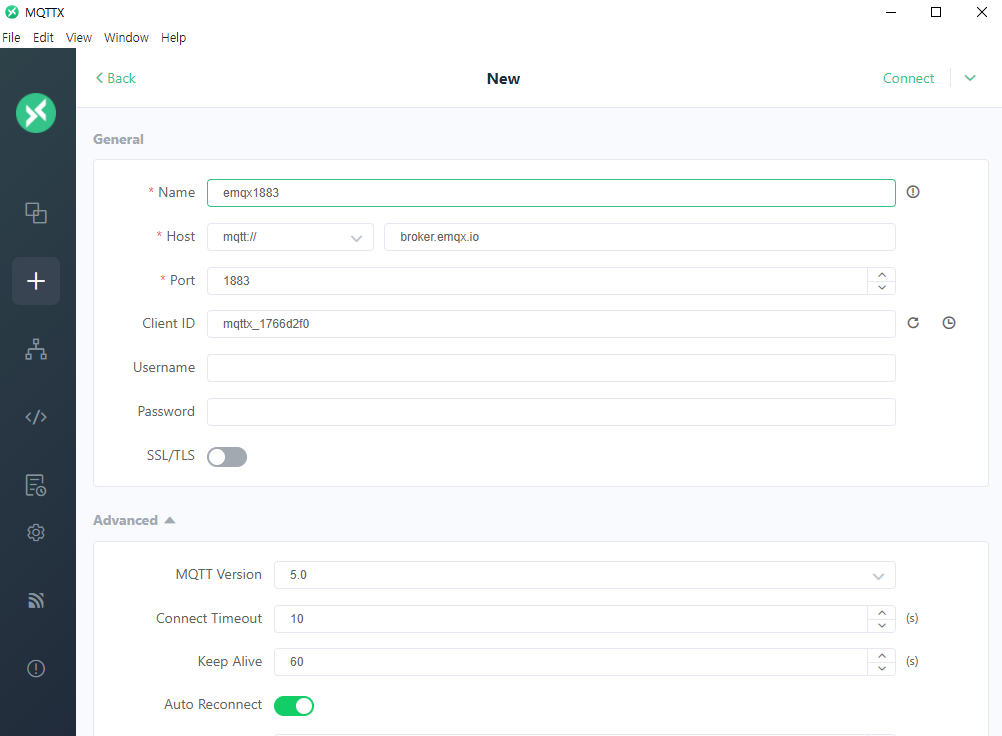Screen dimensions: 1002x736
Task: Click the Connect button
Action: [908, 78]
